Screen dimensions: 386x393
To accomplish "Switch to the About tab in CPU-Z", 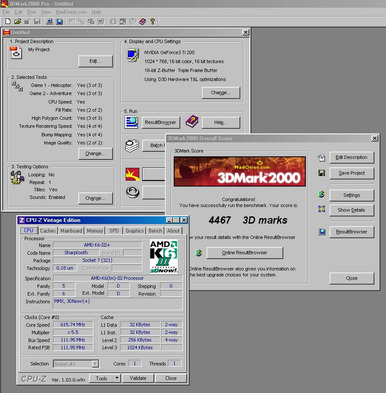I will pos(173,231).
